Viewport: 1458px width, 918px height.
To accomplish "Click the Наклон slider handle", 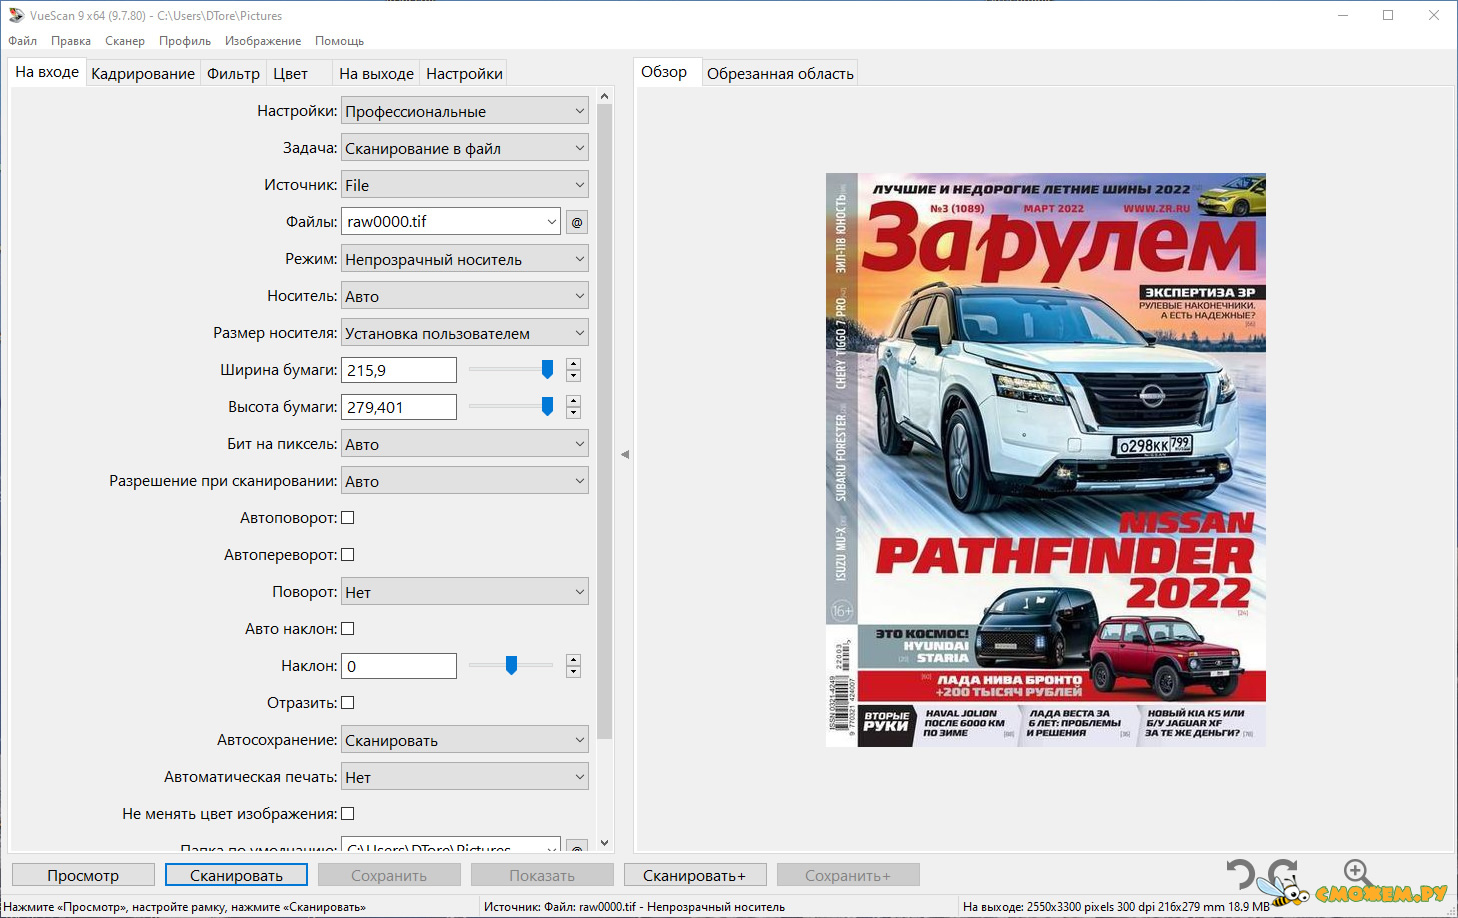I will pyautogui.click(x=511, y=666).
